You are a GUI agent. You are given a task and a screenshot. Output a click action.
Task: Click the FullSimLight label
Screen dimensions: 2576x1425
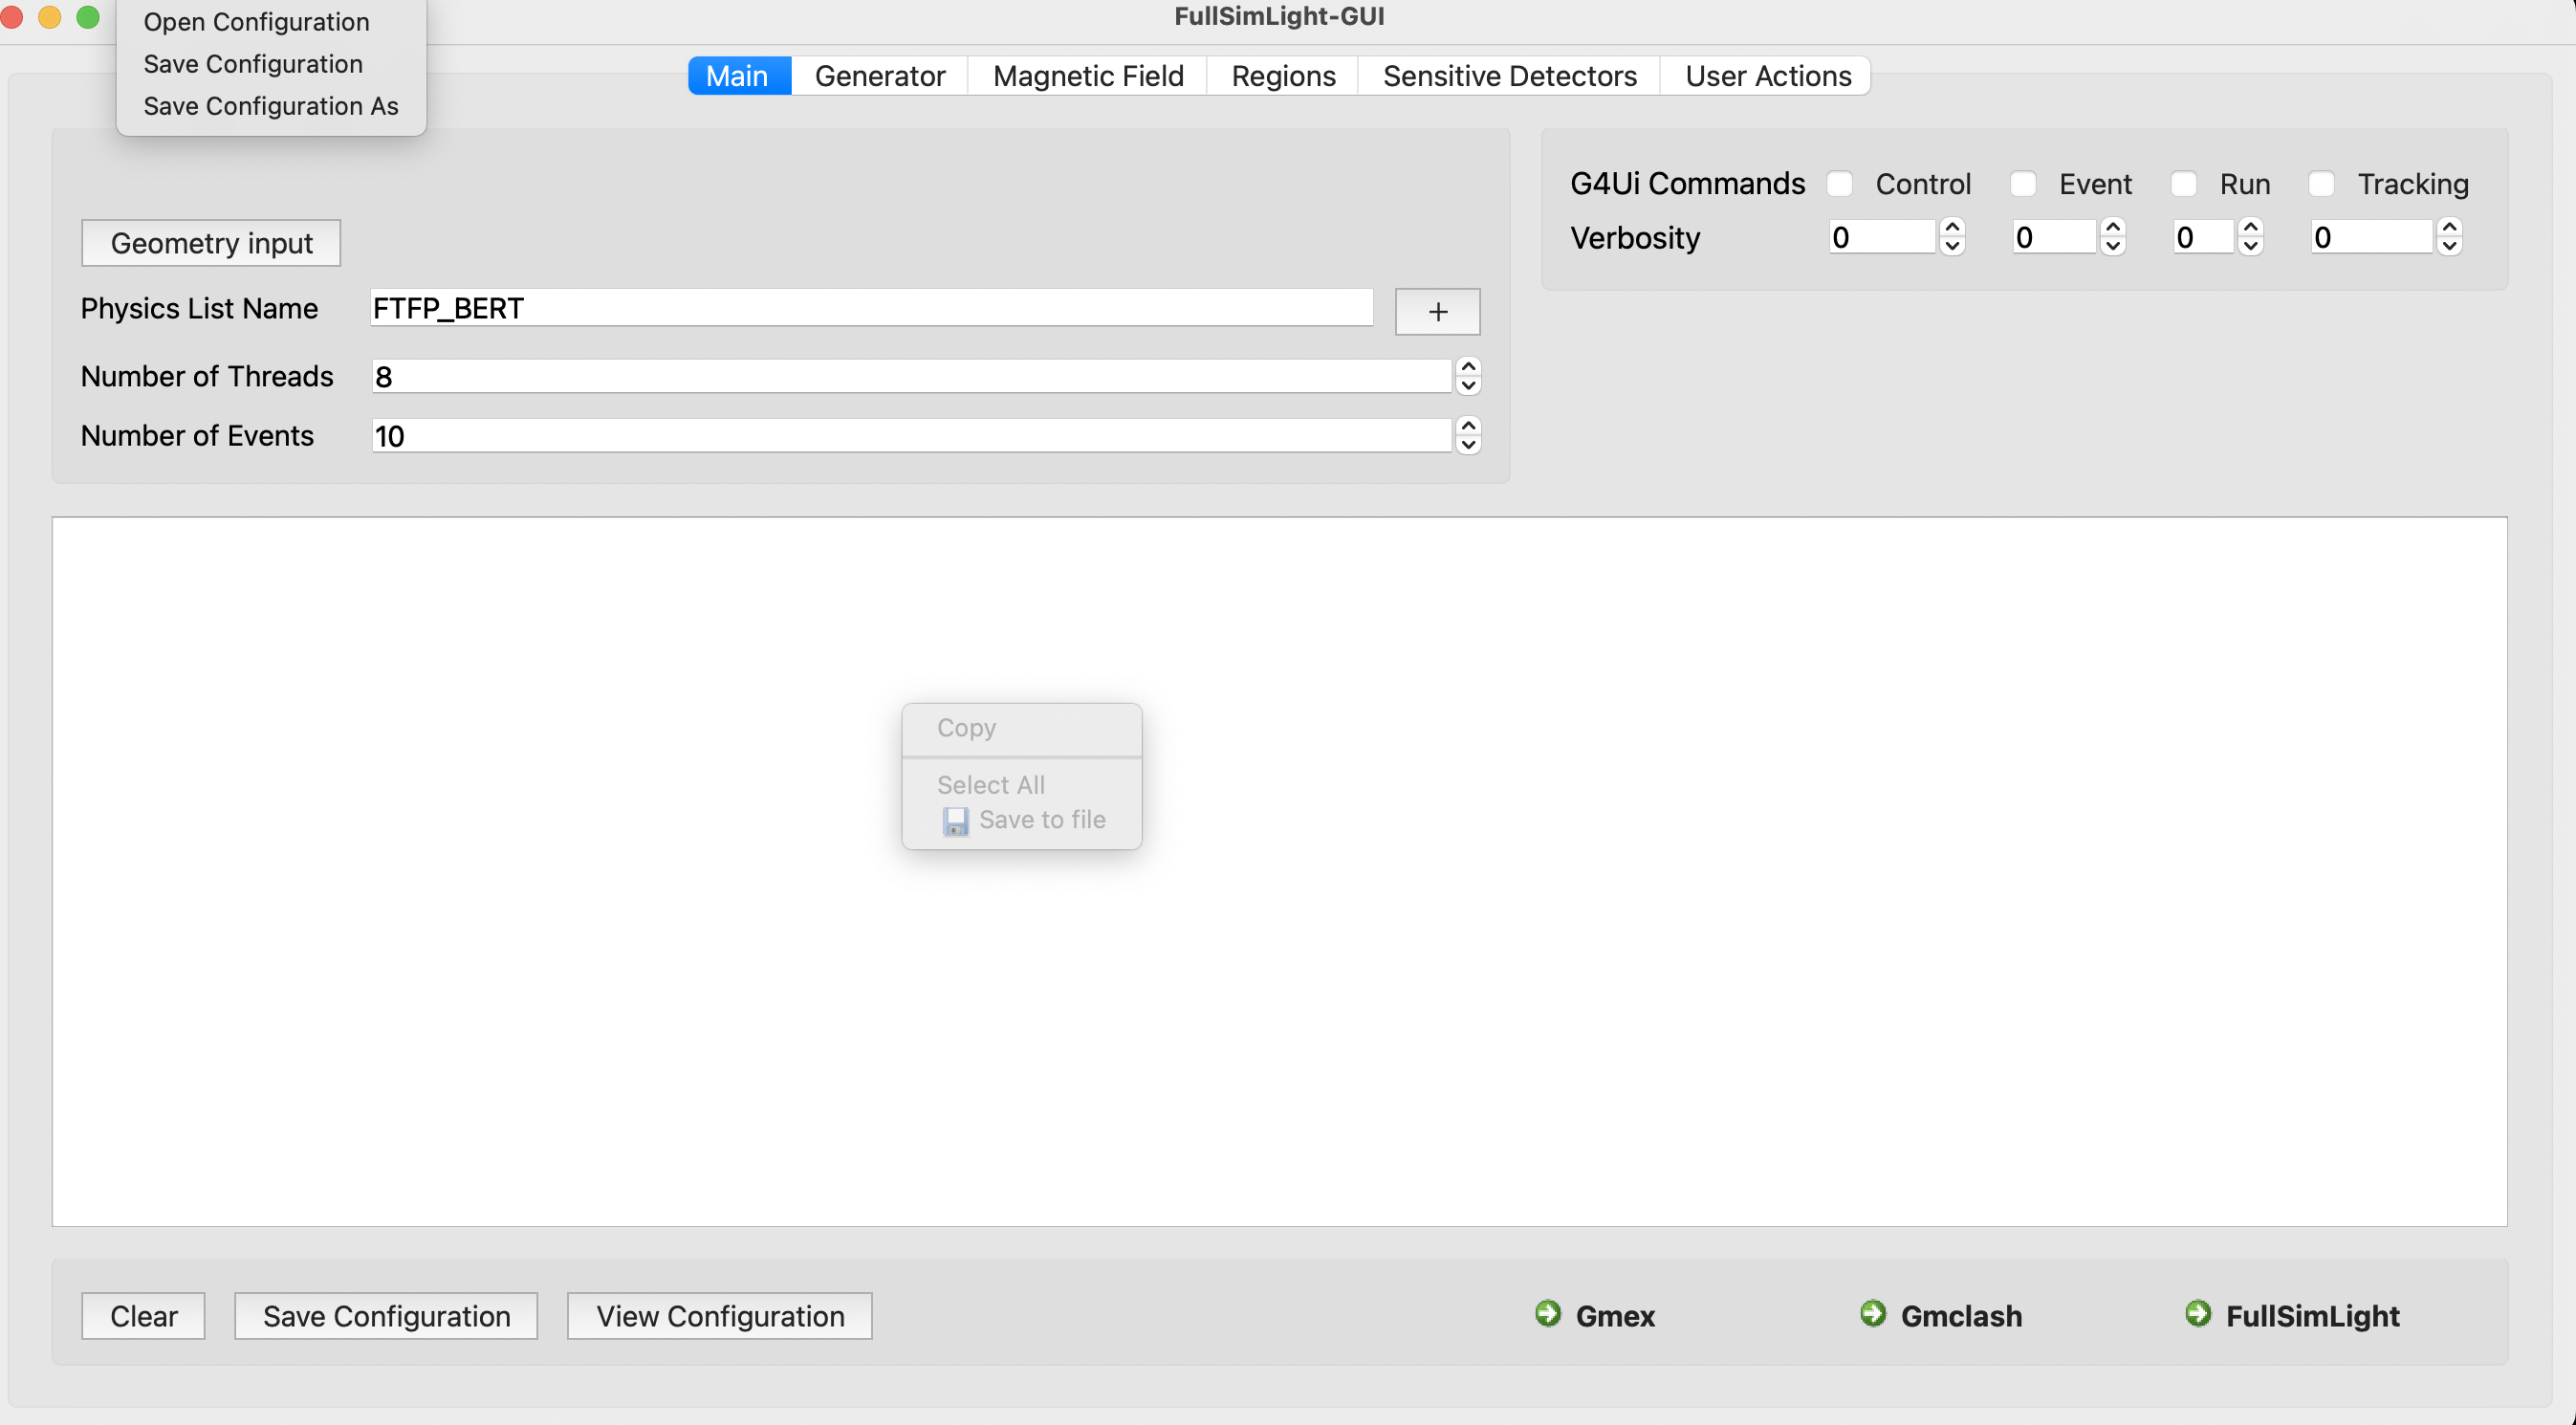(2312, 1316)
